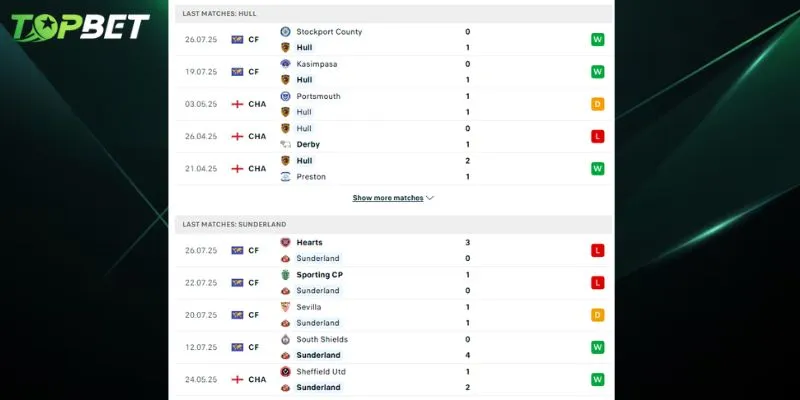
Task: Click the Sheffield Utd club crest
Action: (285, 371)
